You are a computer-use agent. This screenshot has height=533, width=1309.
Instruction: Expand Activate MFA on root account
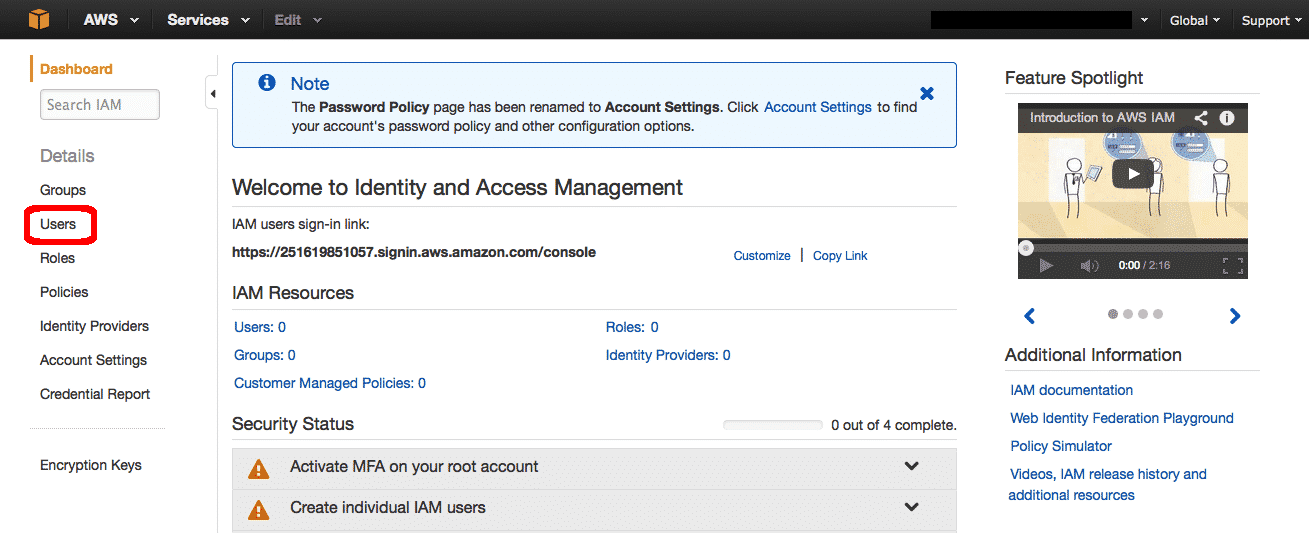click(911, 467)
